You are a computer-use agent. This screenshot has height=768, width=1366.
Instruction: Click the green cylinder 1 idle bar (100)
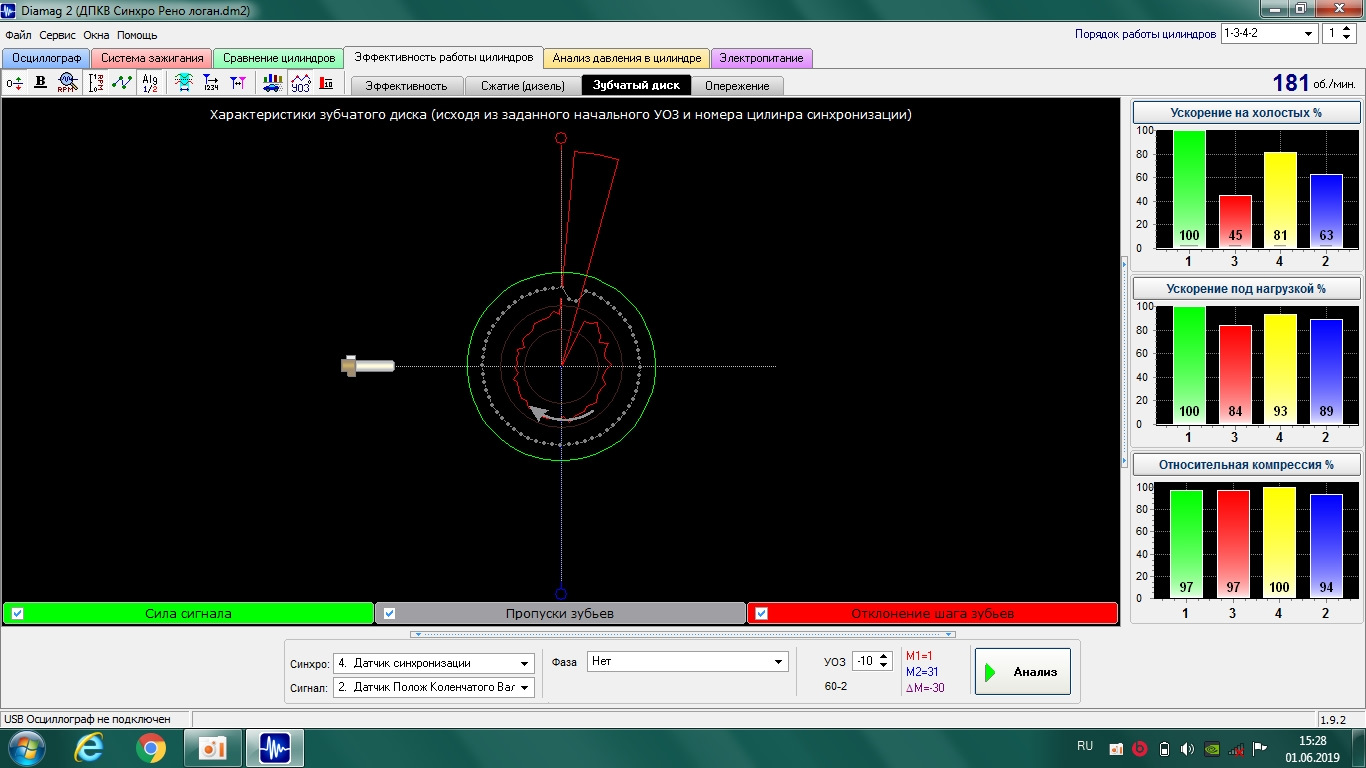(x=1189, y=189)
